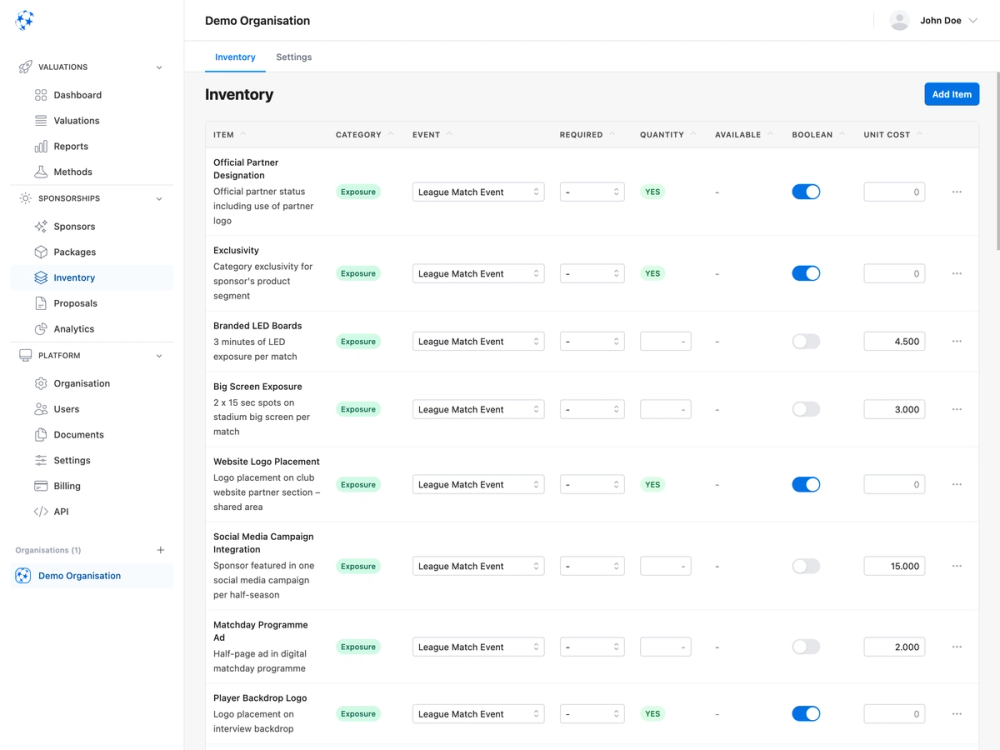Click the Add Item button

[951, 93]
